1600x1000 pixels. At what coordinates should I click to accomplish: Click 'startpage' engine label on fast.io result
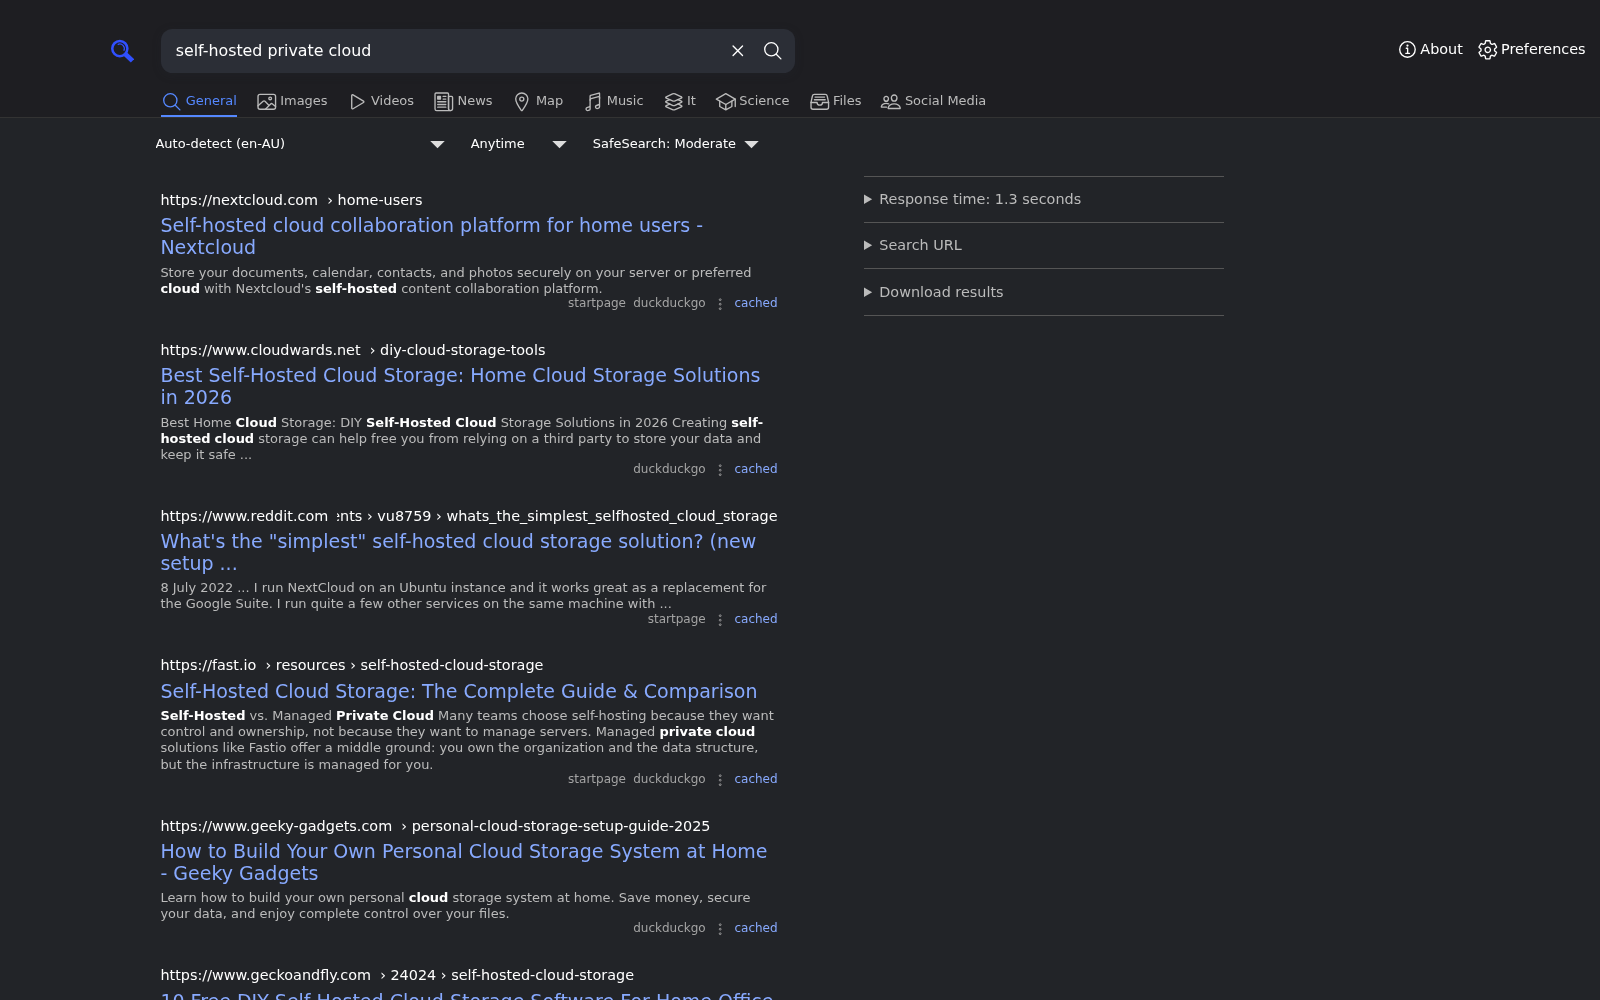597,779
